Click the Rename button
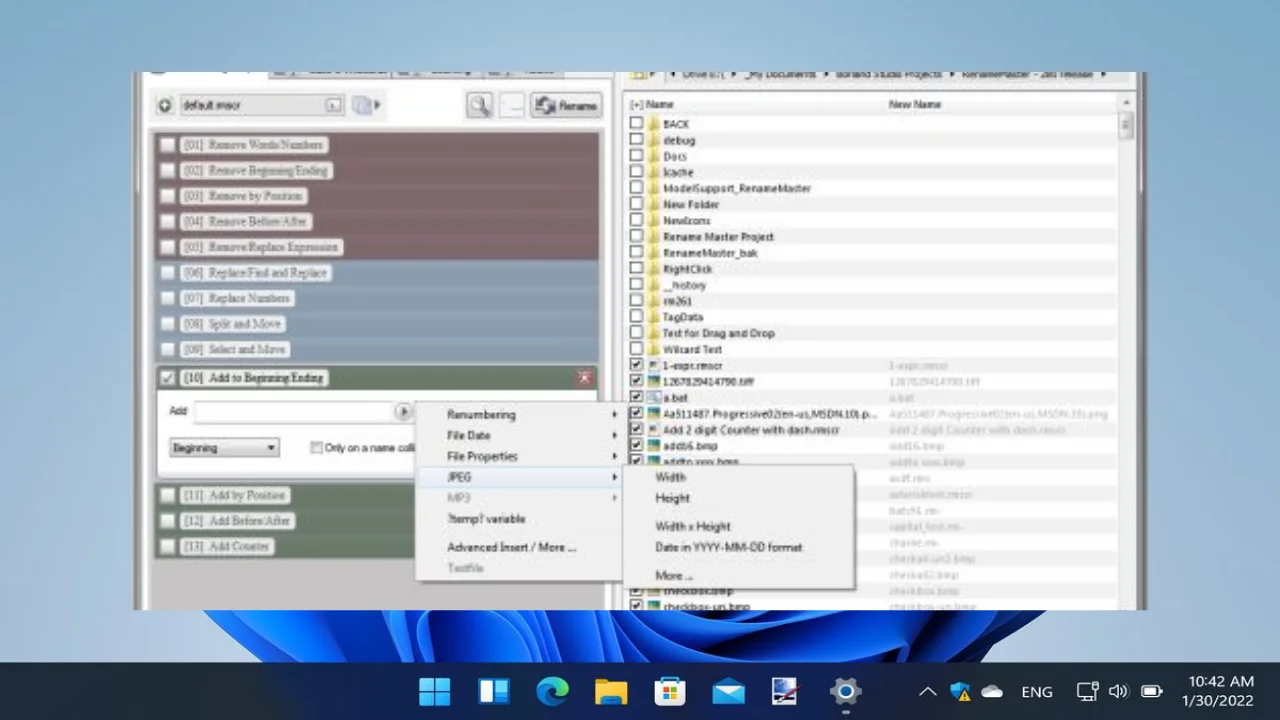This screenshot has height=720, width=1280. 565,105
